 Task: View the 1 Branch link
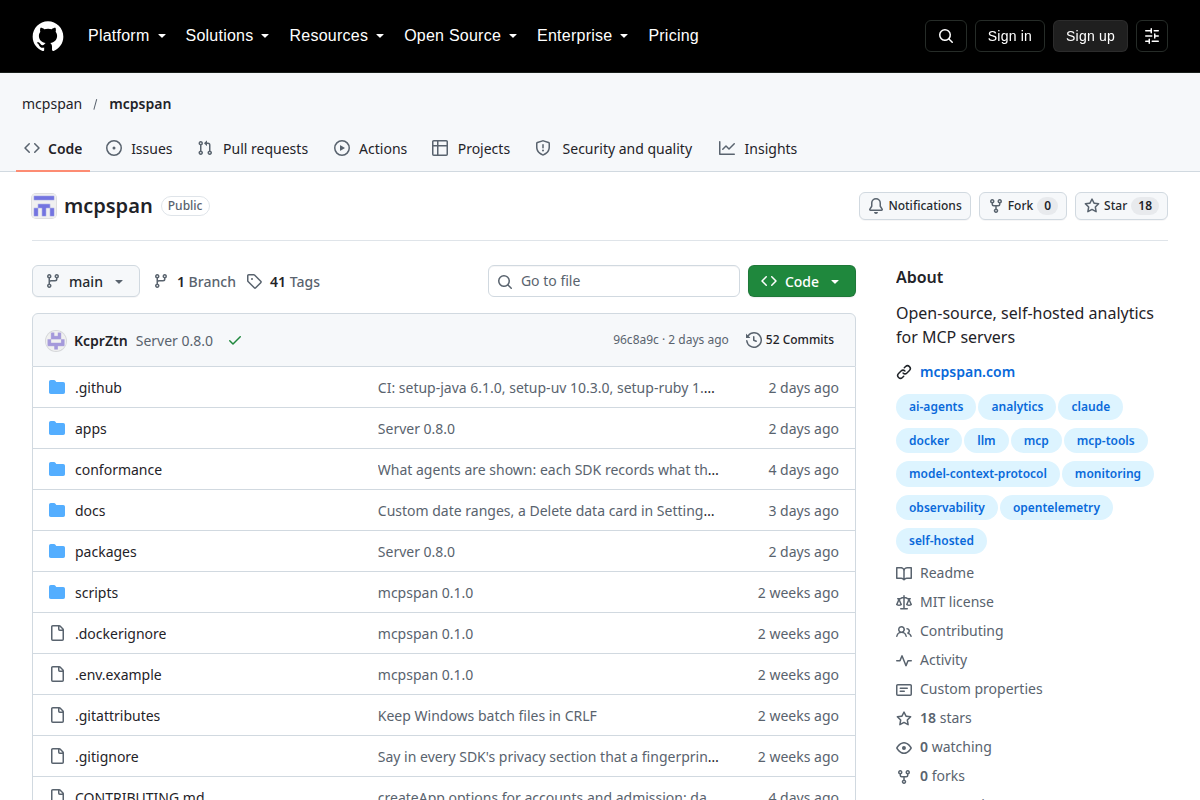coord(195,282)
